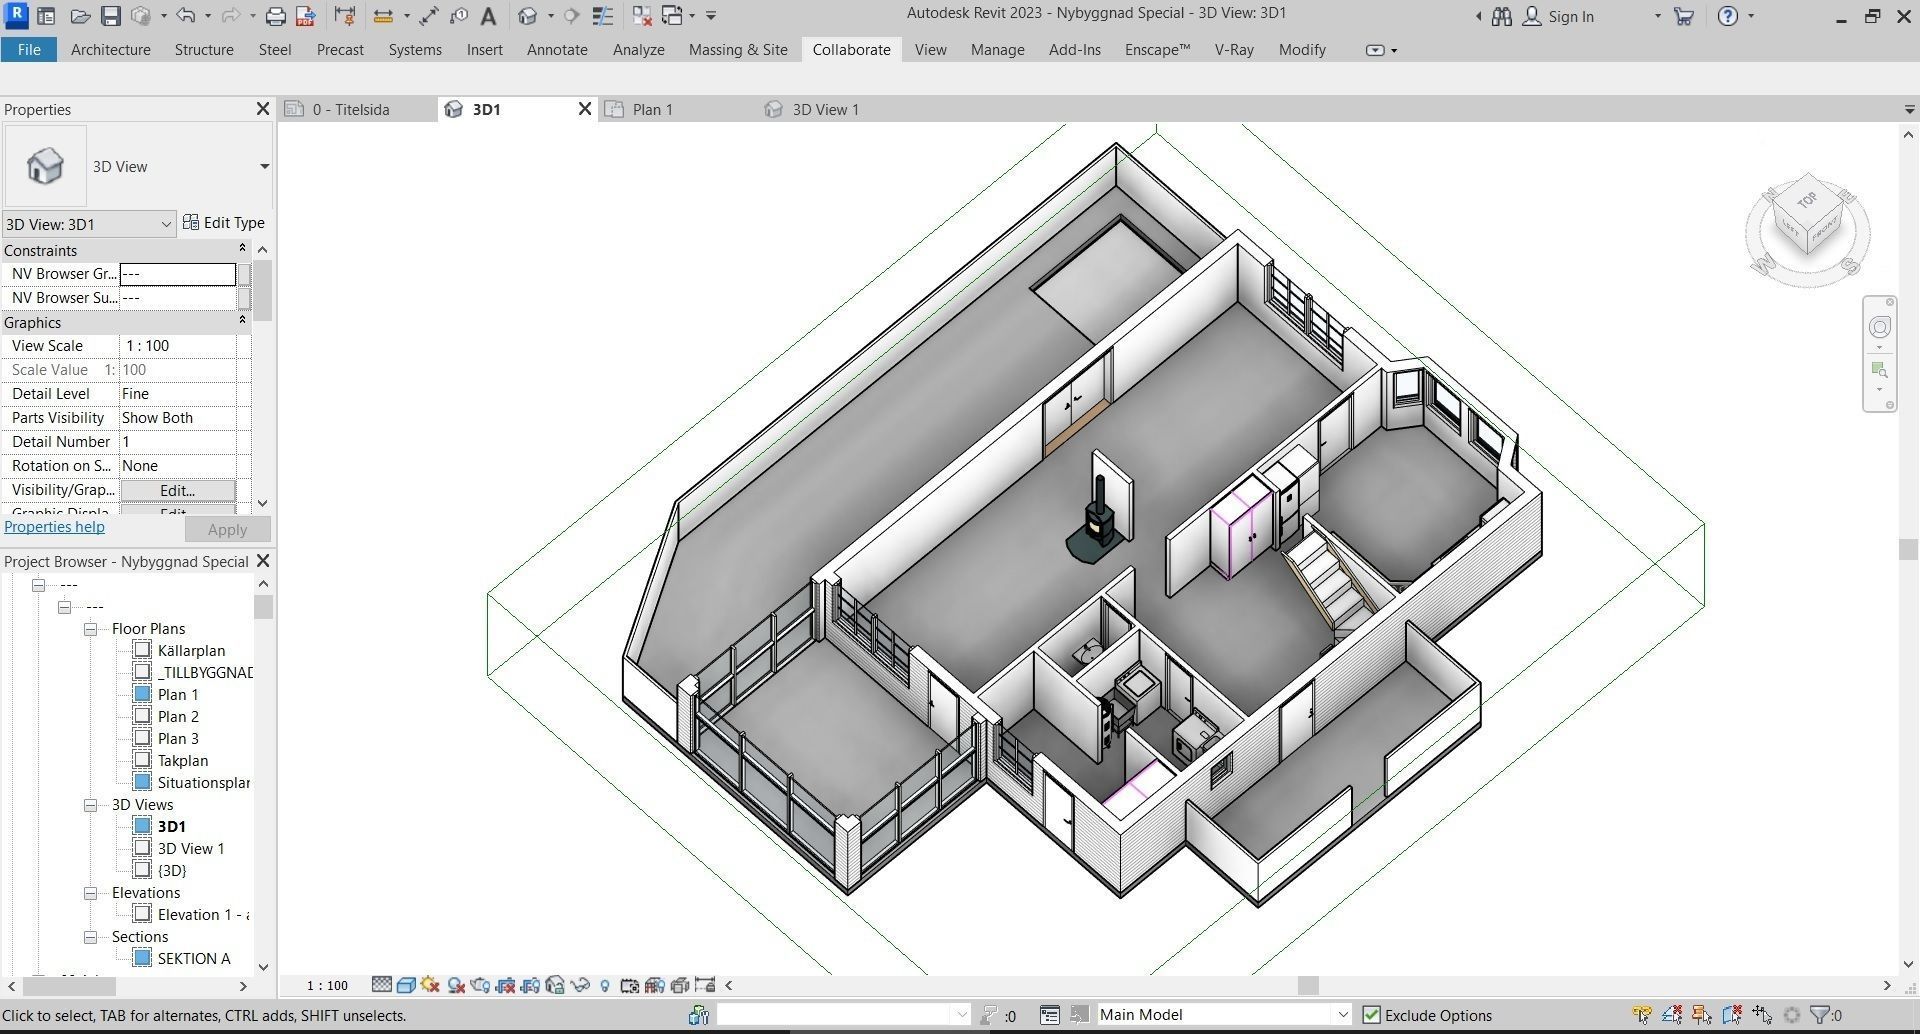Click the TOP face of the ViewCube
Screen dimensions: 1920x1034
(x=1807, y=200)
